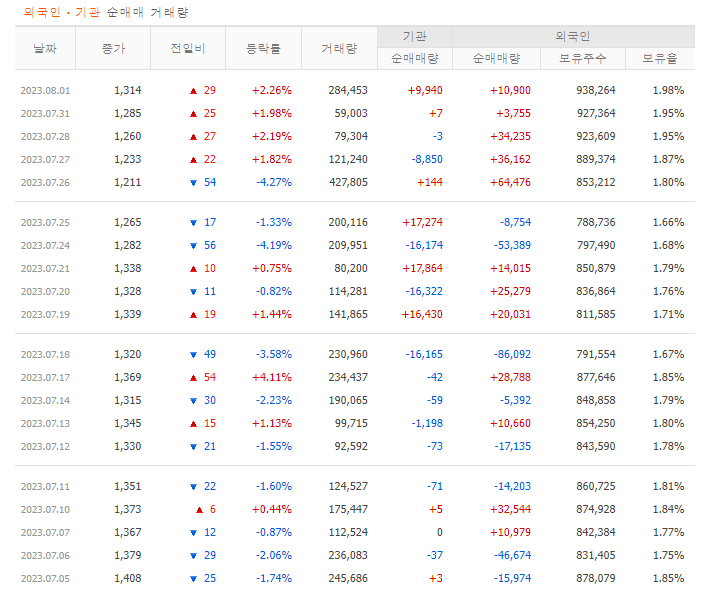Click volume value 284,453

click(348, 90)
